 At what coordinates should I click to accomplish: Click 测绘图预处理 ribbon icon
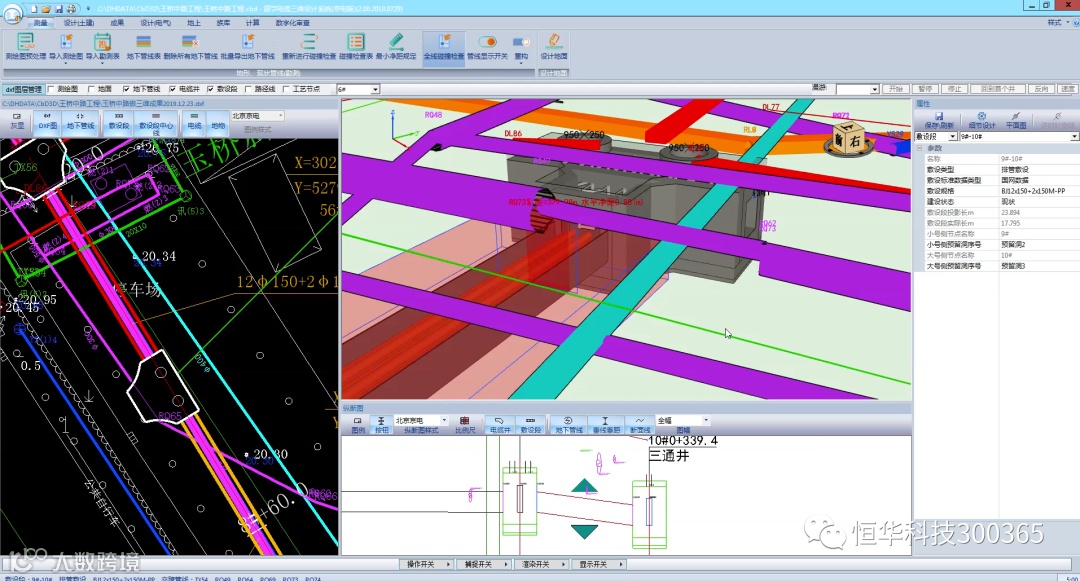25,42
